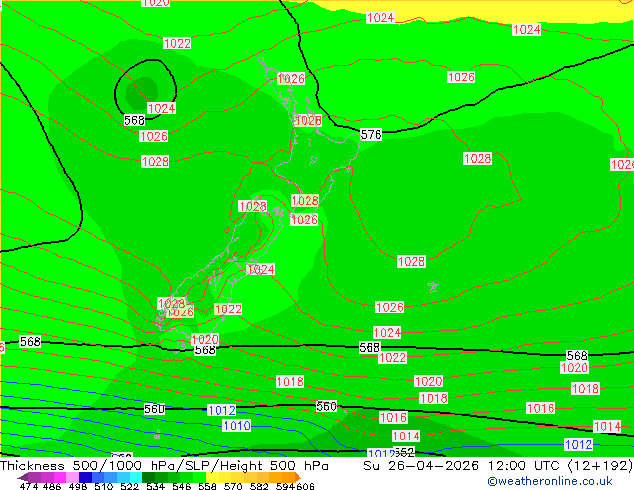Select the orange swatch above 594 in legend

(289, 477)
